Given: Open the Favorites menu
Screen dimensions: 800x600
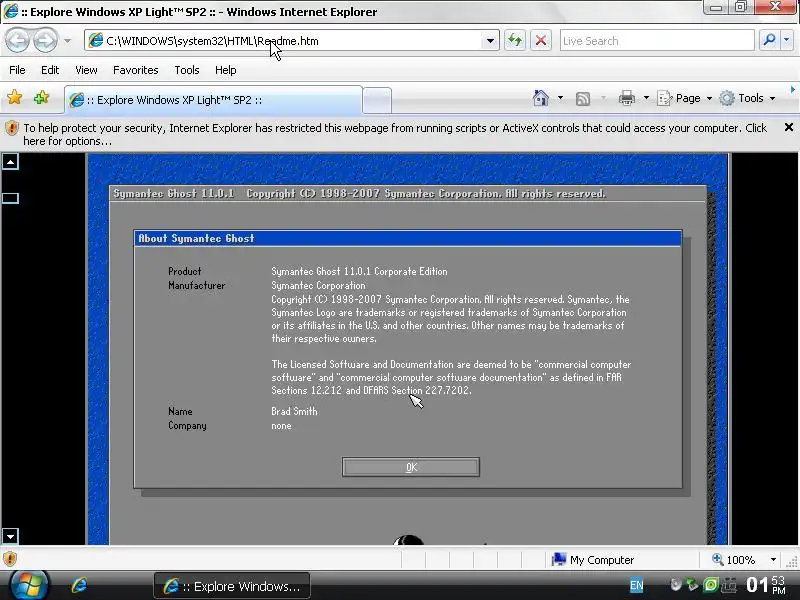Looking at the screenshot, I should click(x=136, y=70).
